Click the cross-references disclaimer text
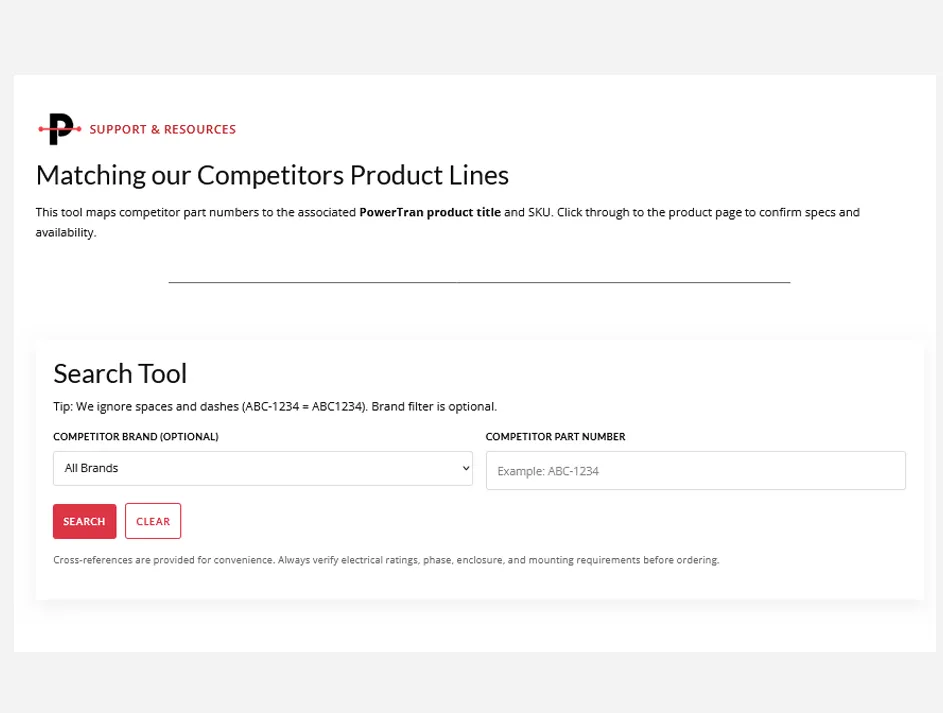The image size is (943, 713). pyautogui.click(x=386, y=560)
